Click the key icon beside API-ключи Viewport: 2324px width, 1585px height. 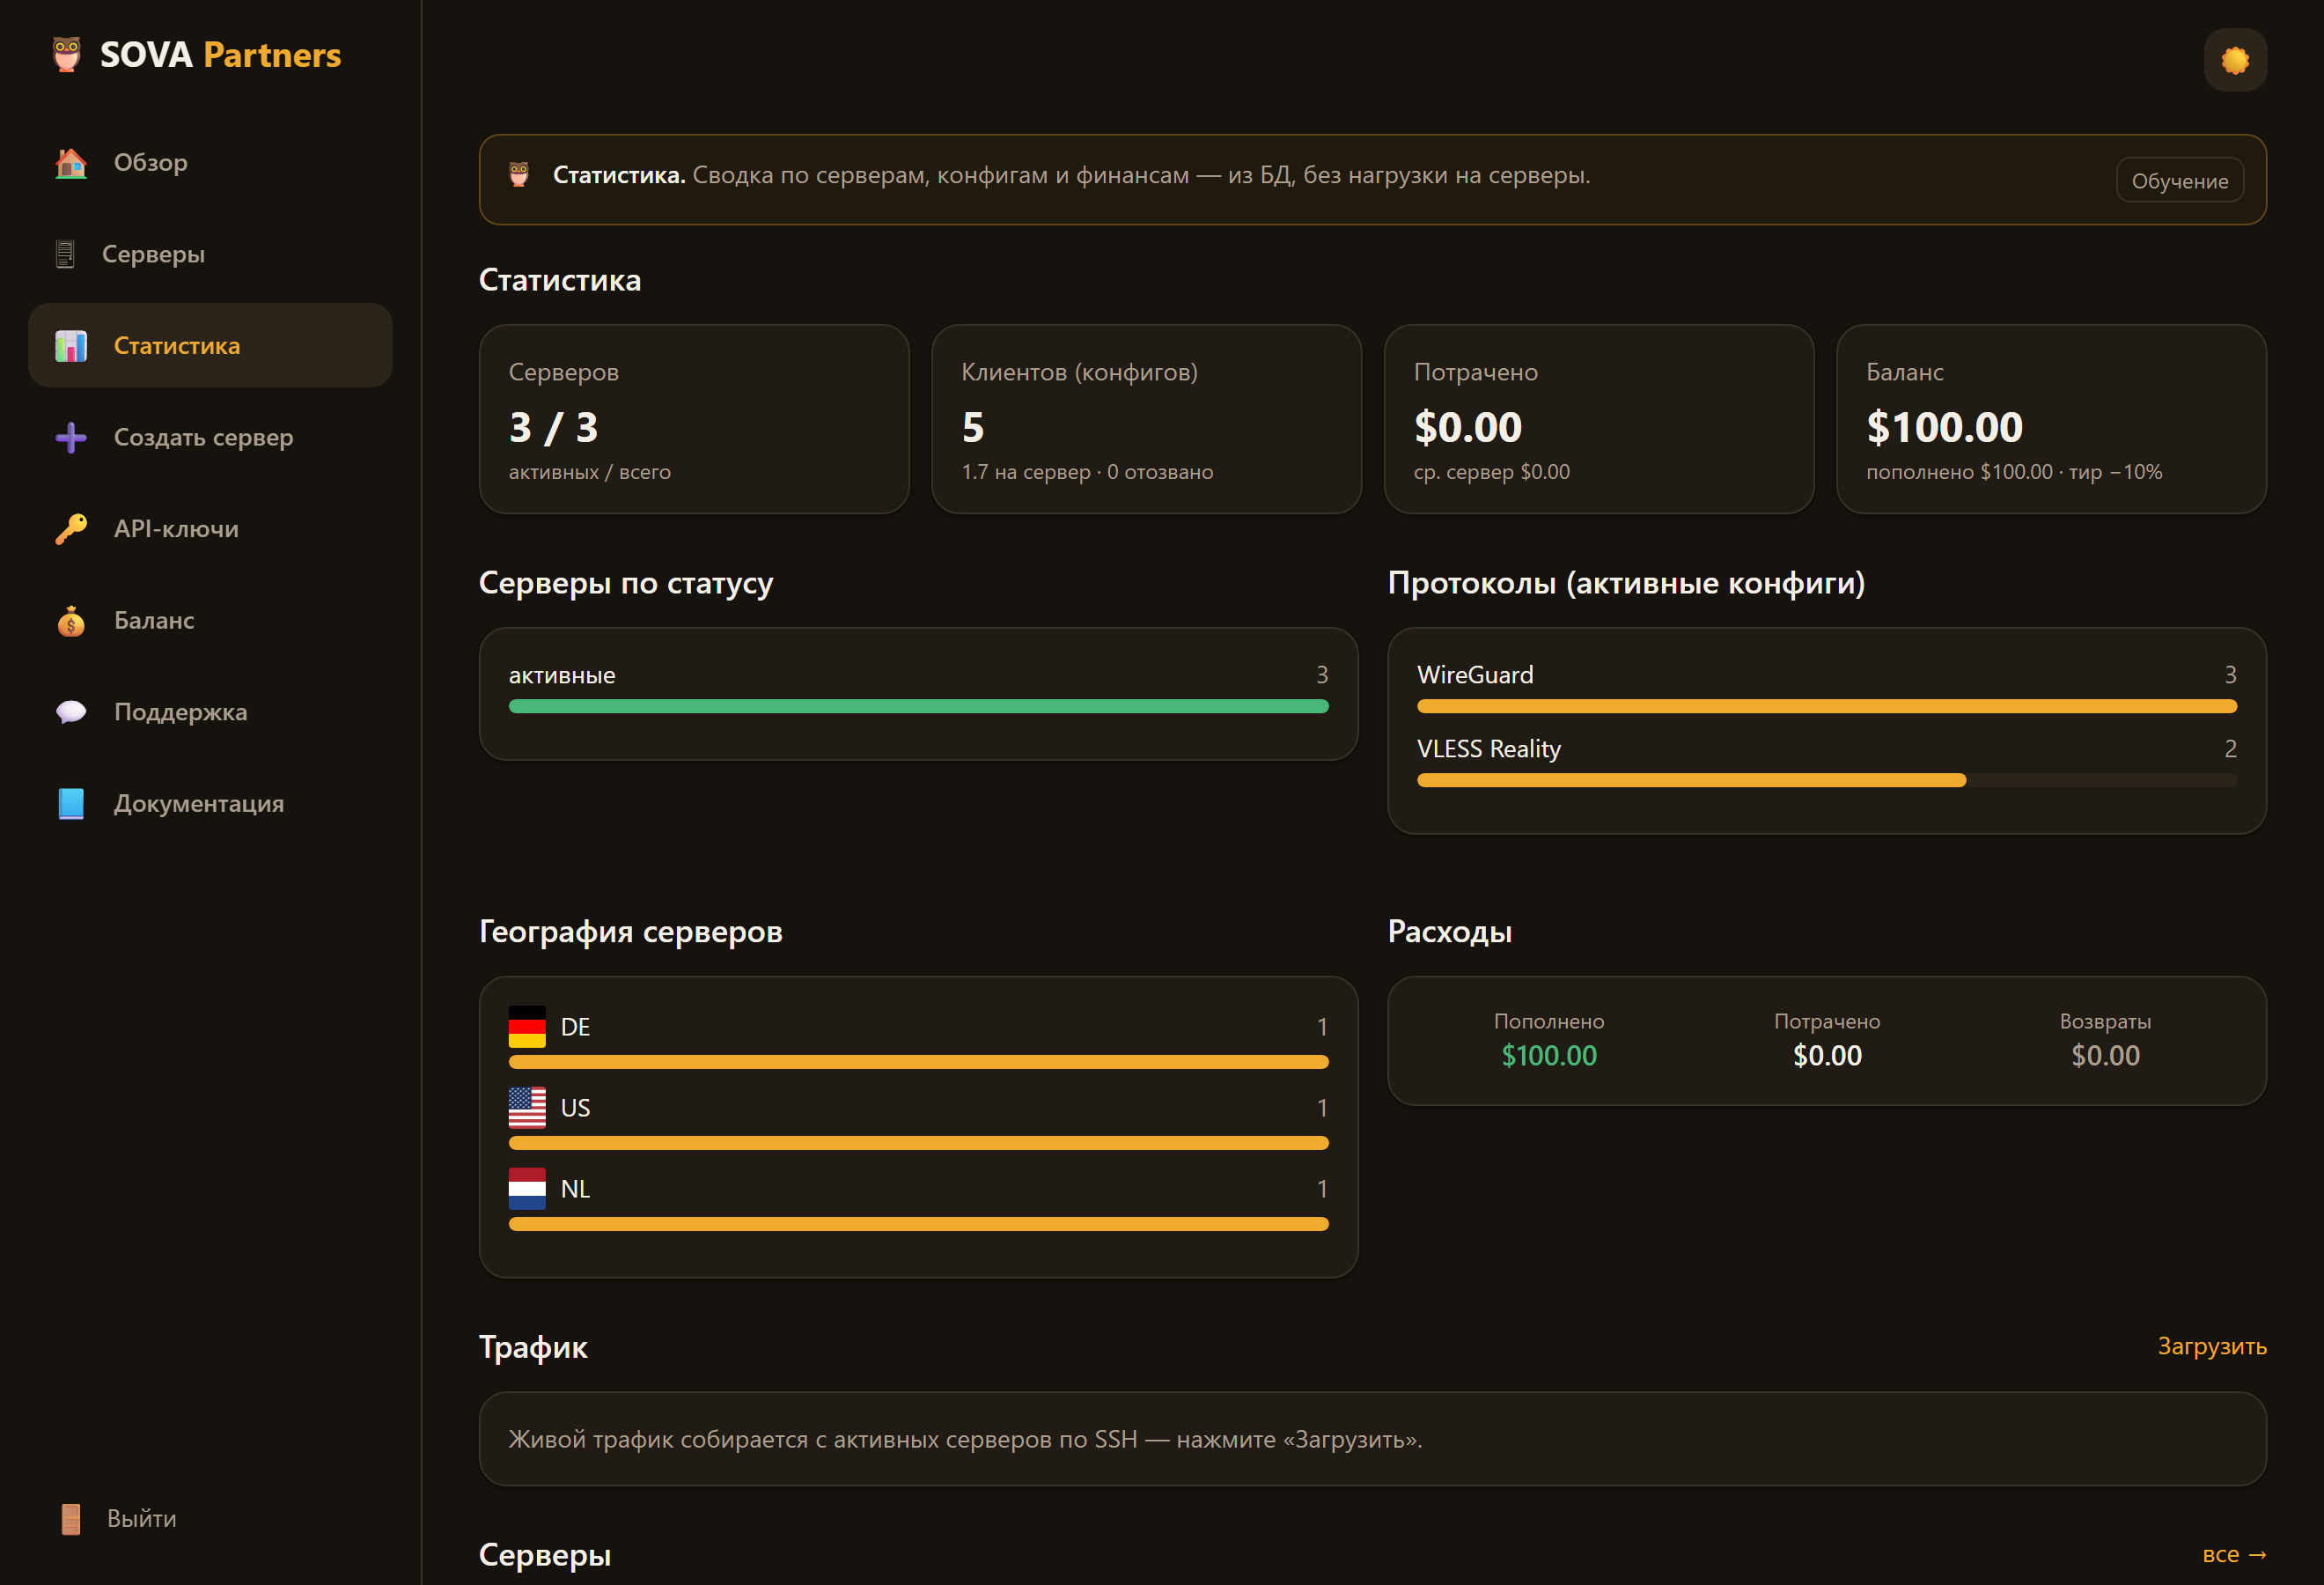[x=71, y=529]
